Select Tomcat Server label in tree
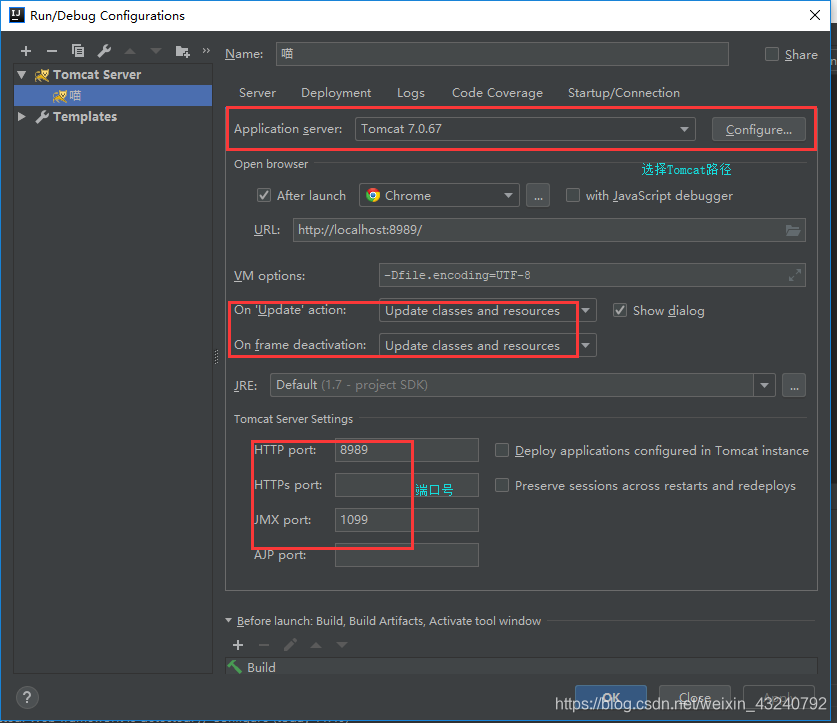The width and height of the screenshot is (837, 723). coord(97,75)
